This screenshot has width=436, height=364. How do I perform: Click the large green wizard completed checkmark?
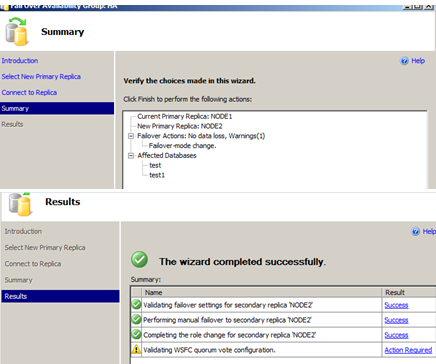pos(139,259)
